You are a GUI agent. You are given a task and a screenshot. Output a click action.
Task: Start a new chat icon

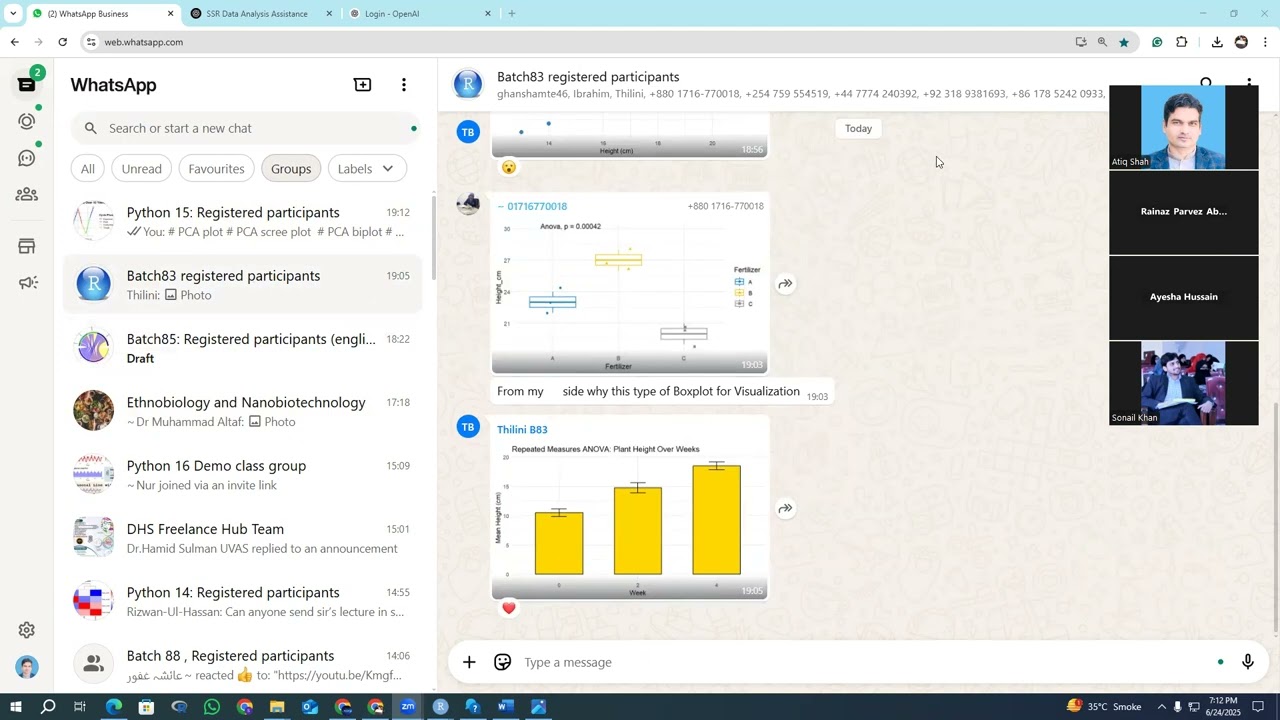(363, 85)
